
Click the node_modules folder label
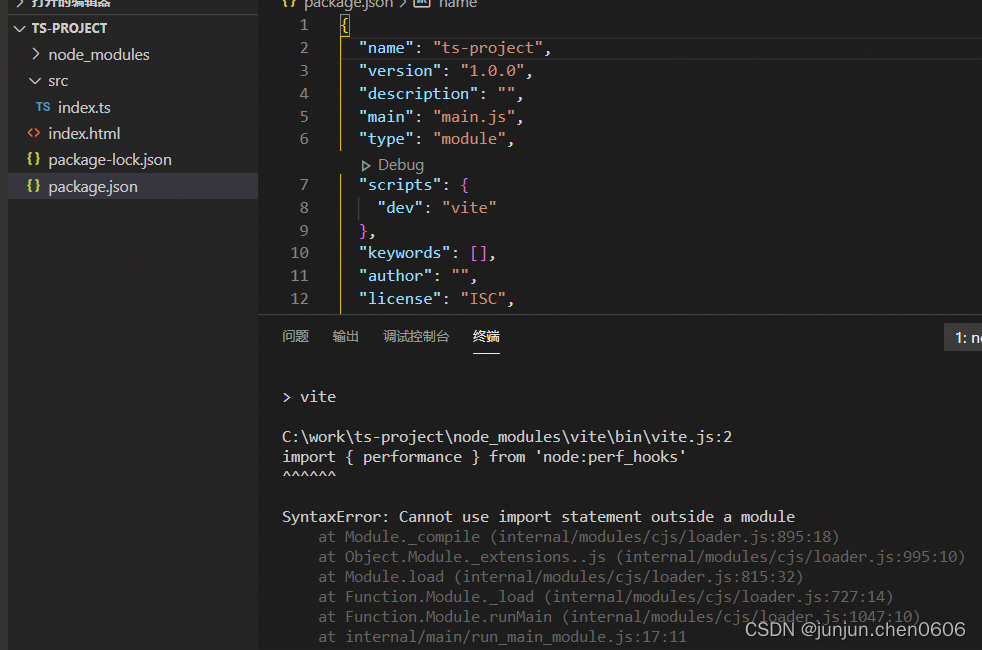coord(99,54)
